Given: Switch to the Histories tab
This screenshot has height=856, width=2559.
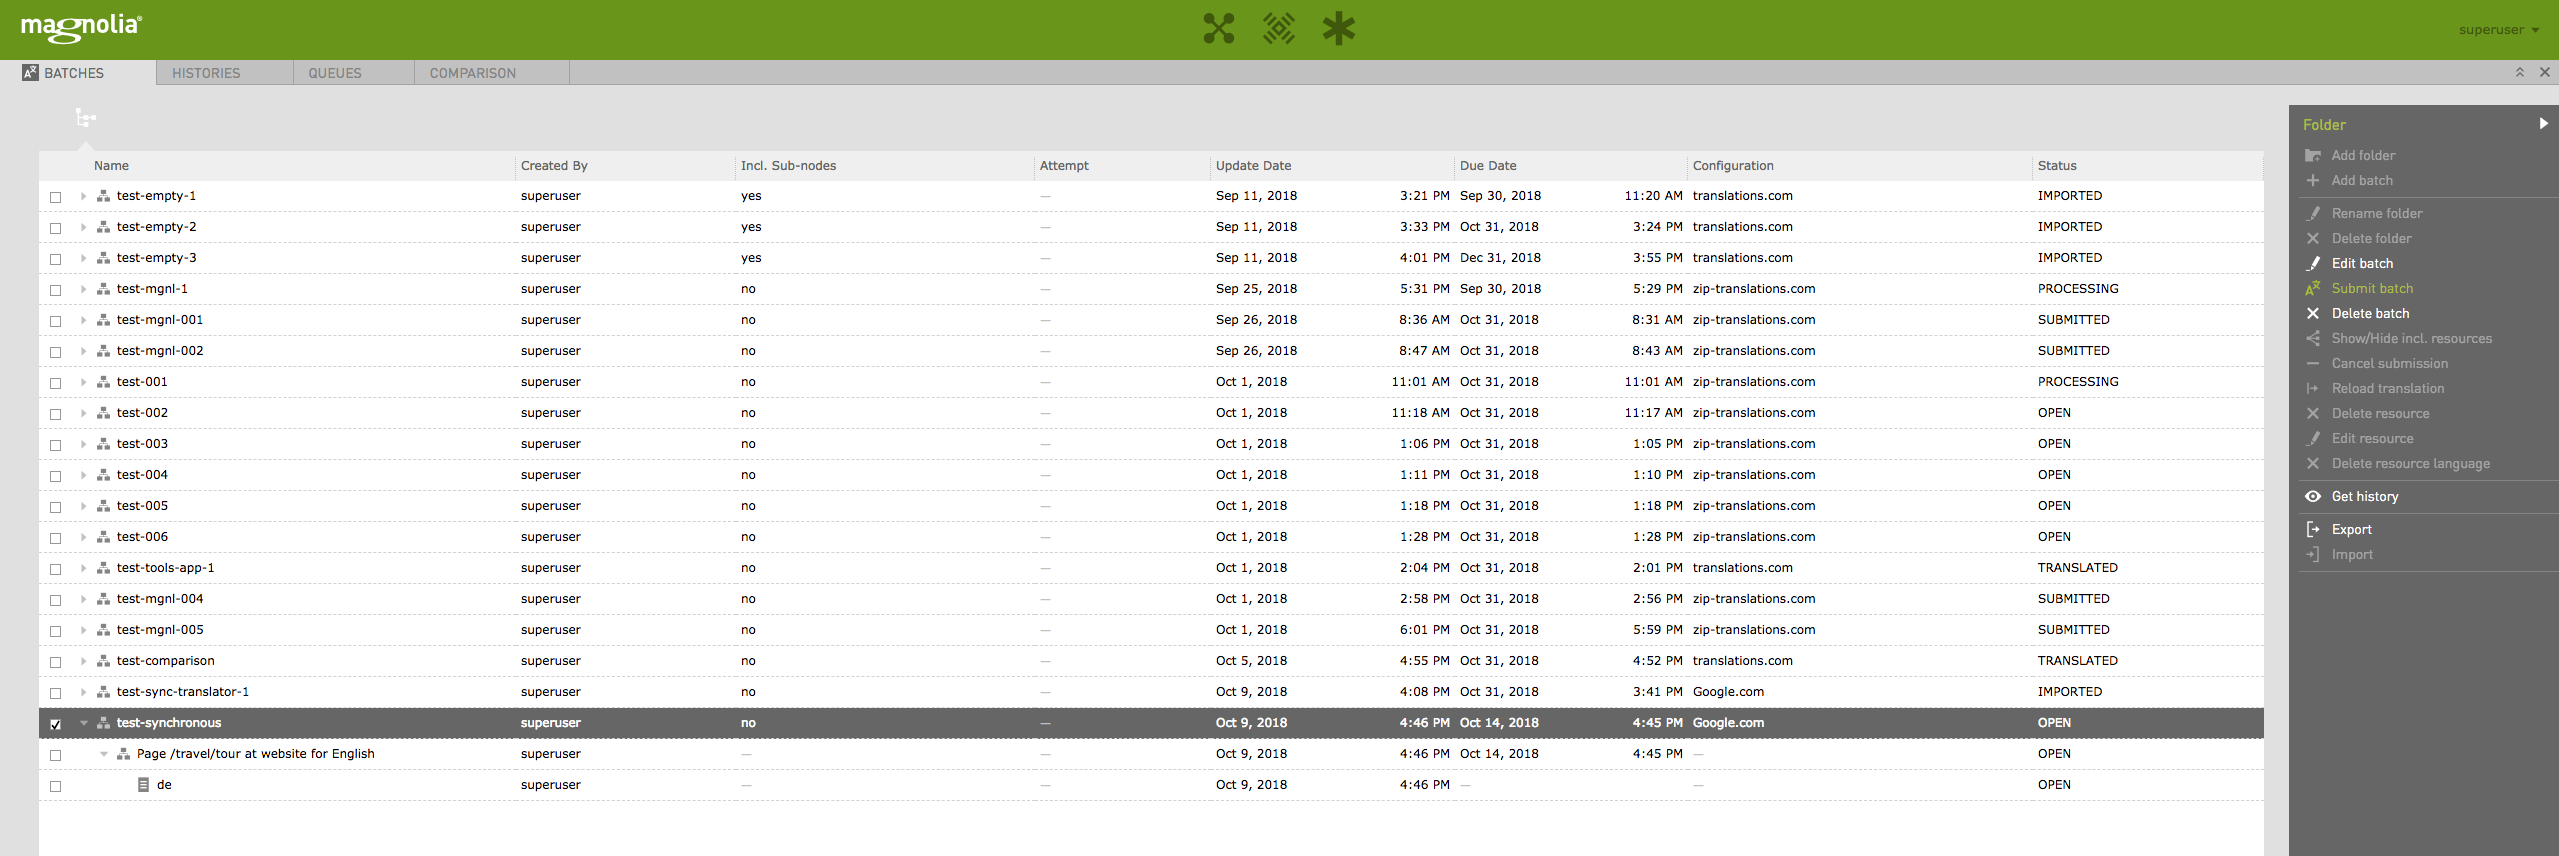Looking at the screenshot, I should (x=206, y=73).
